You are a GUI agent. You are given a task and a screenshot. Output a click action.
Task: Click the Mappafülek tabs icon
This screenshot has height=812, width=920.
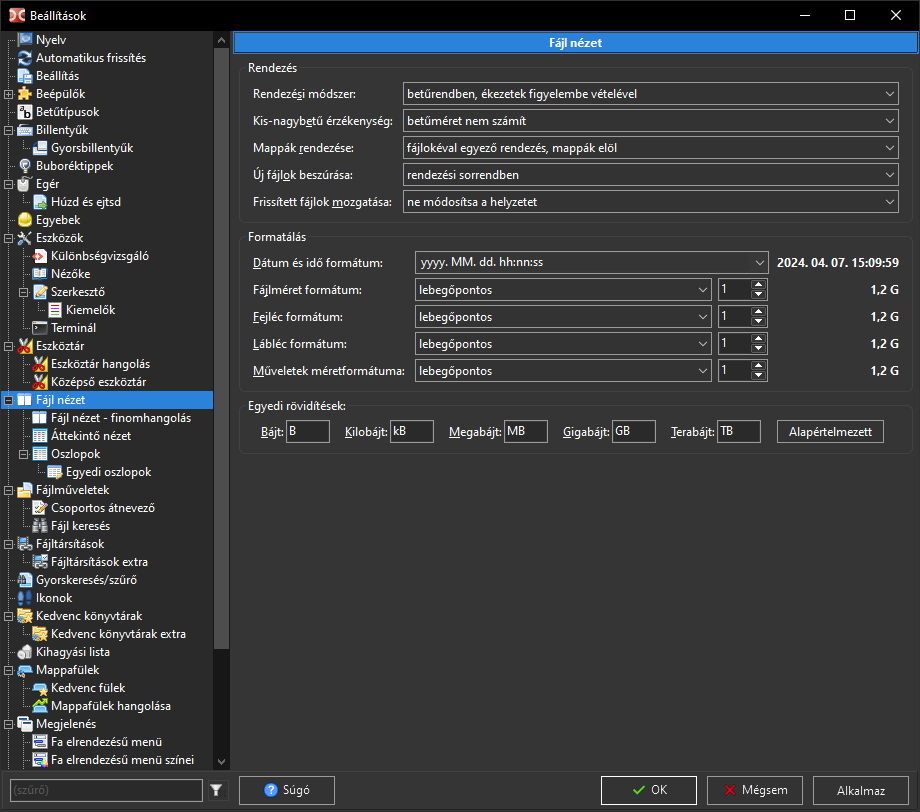pos(25,670)
